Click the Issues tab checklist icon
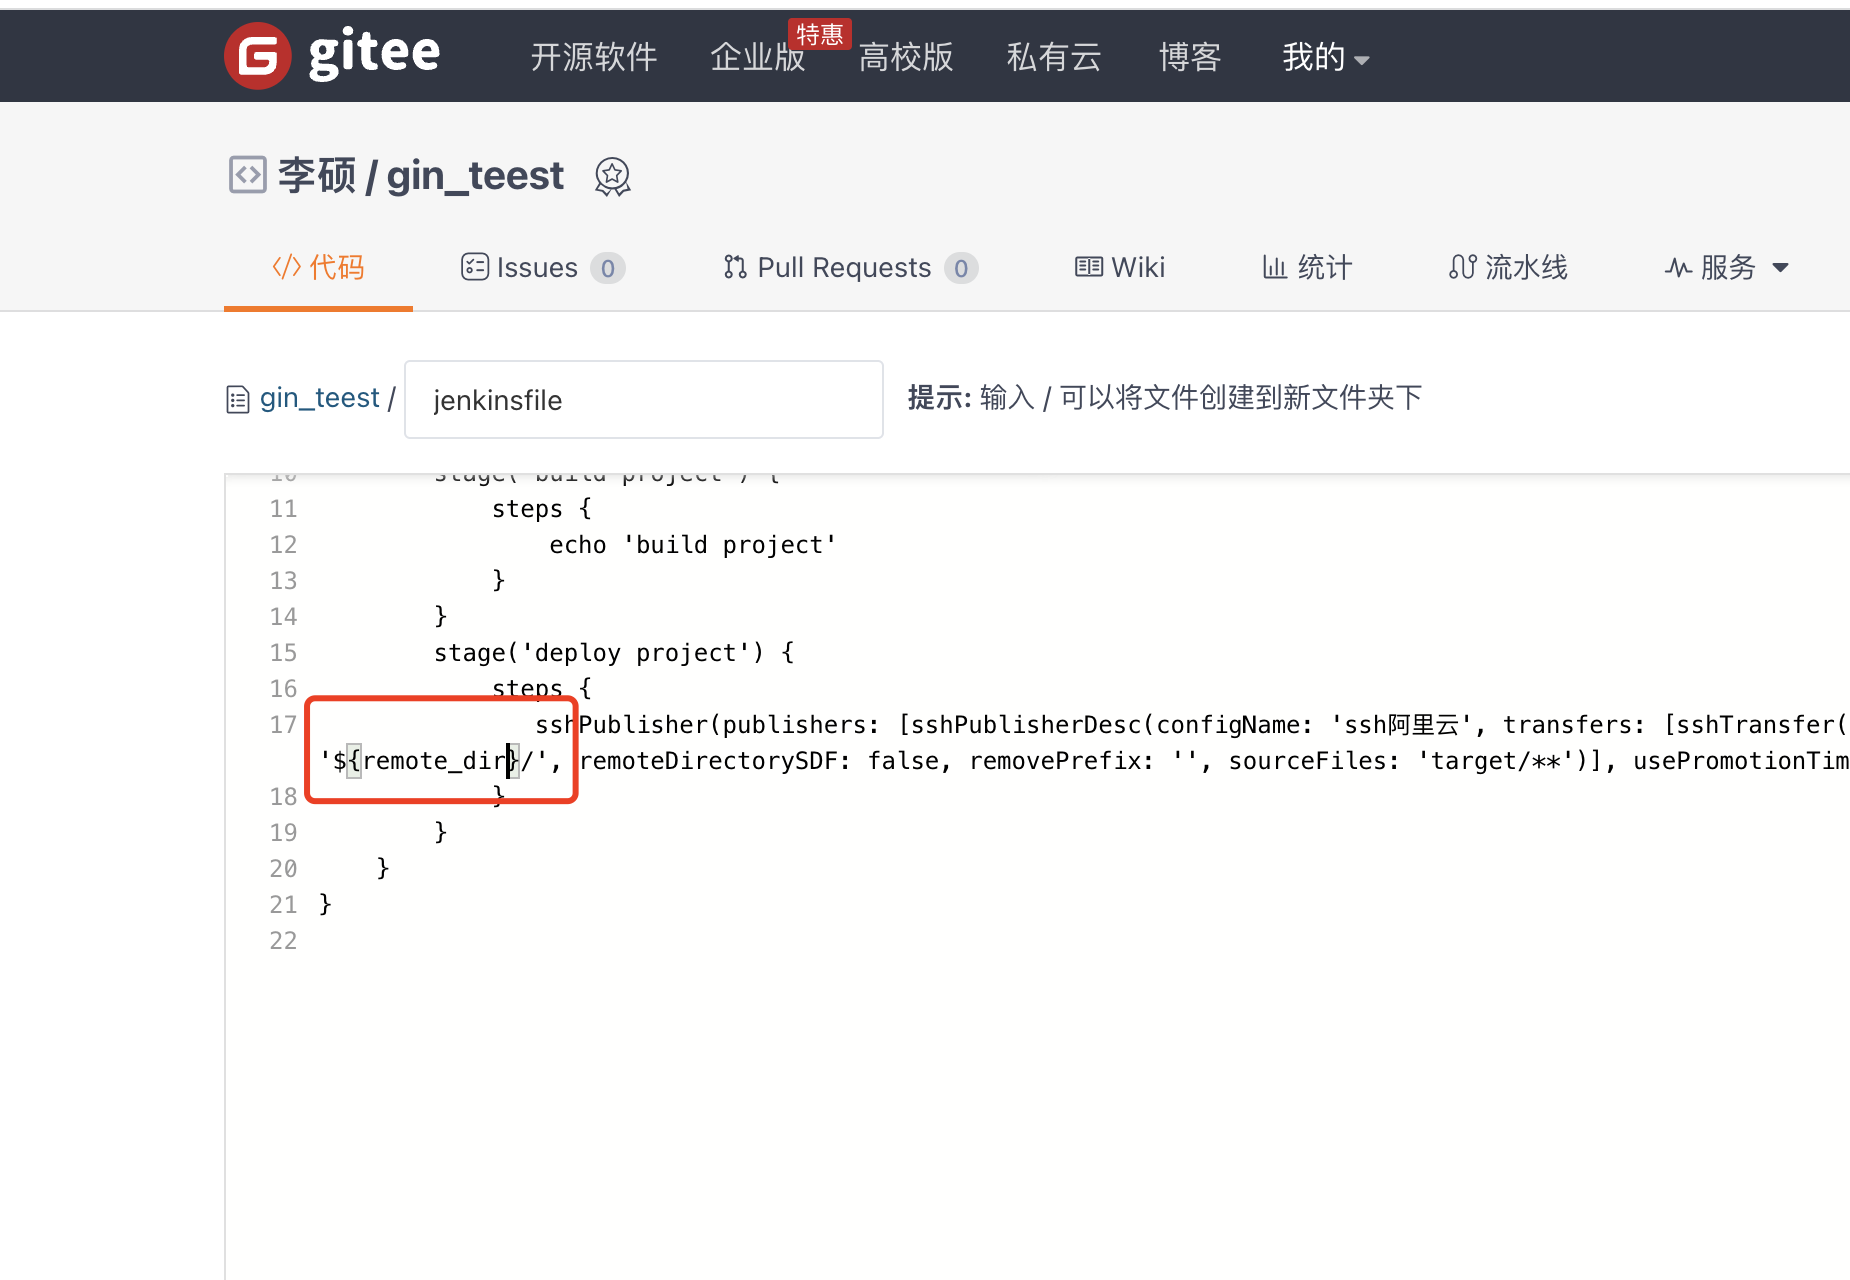 [x=474, y=267]
